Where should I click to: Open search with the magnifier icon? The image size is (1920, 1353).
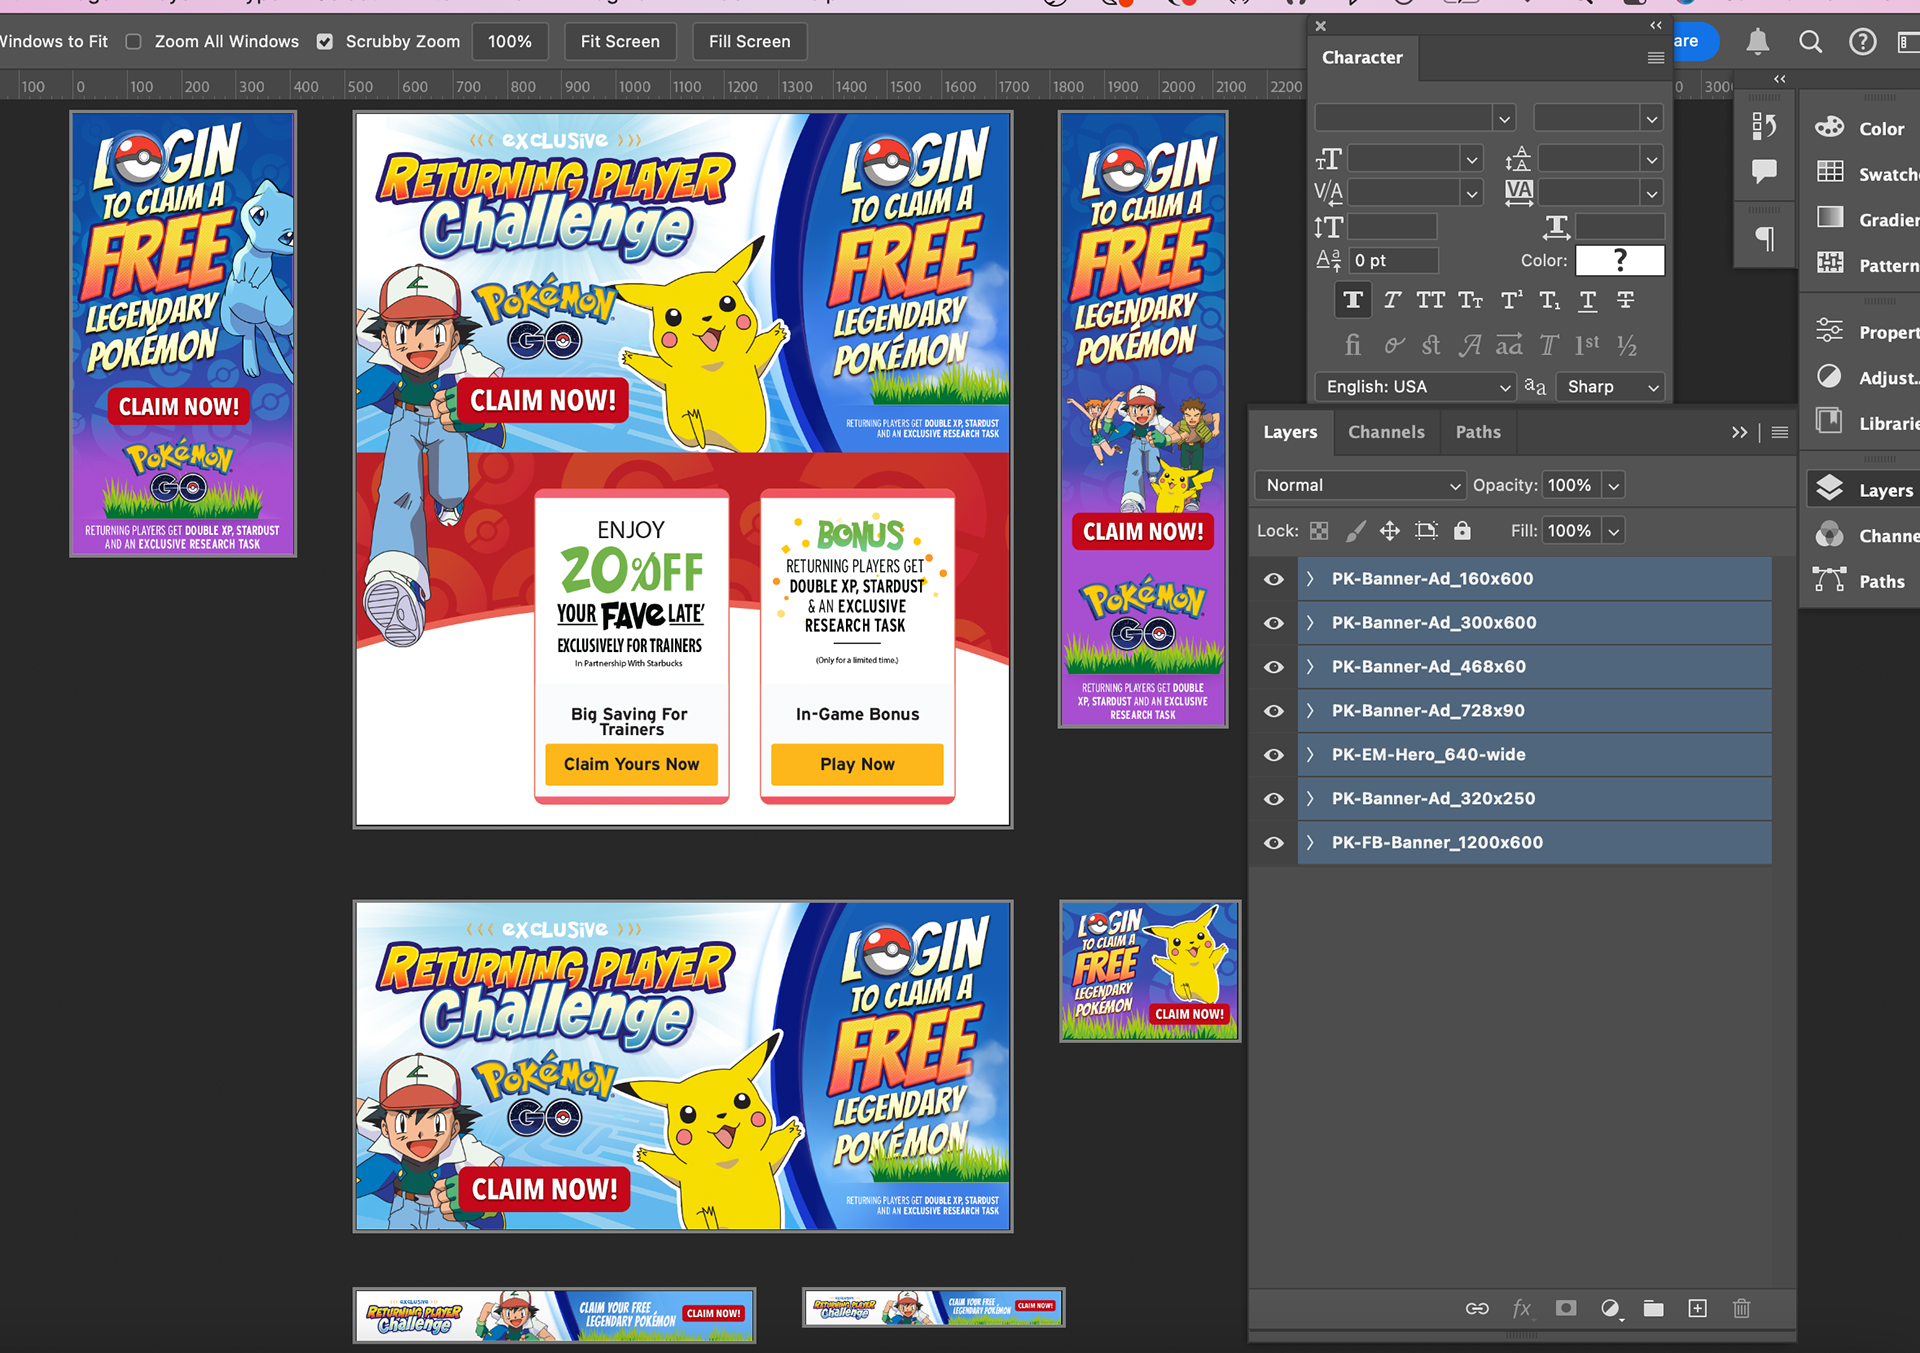1810,42
